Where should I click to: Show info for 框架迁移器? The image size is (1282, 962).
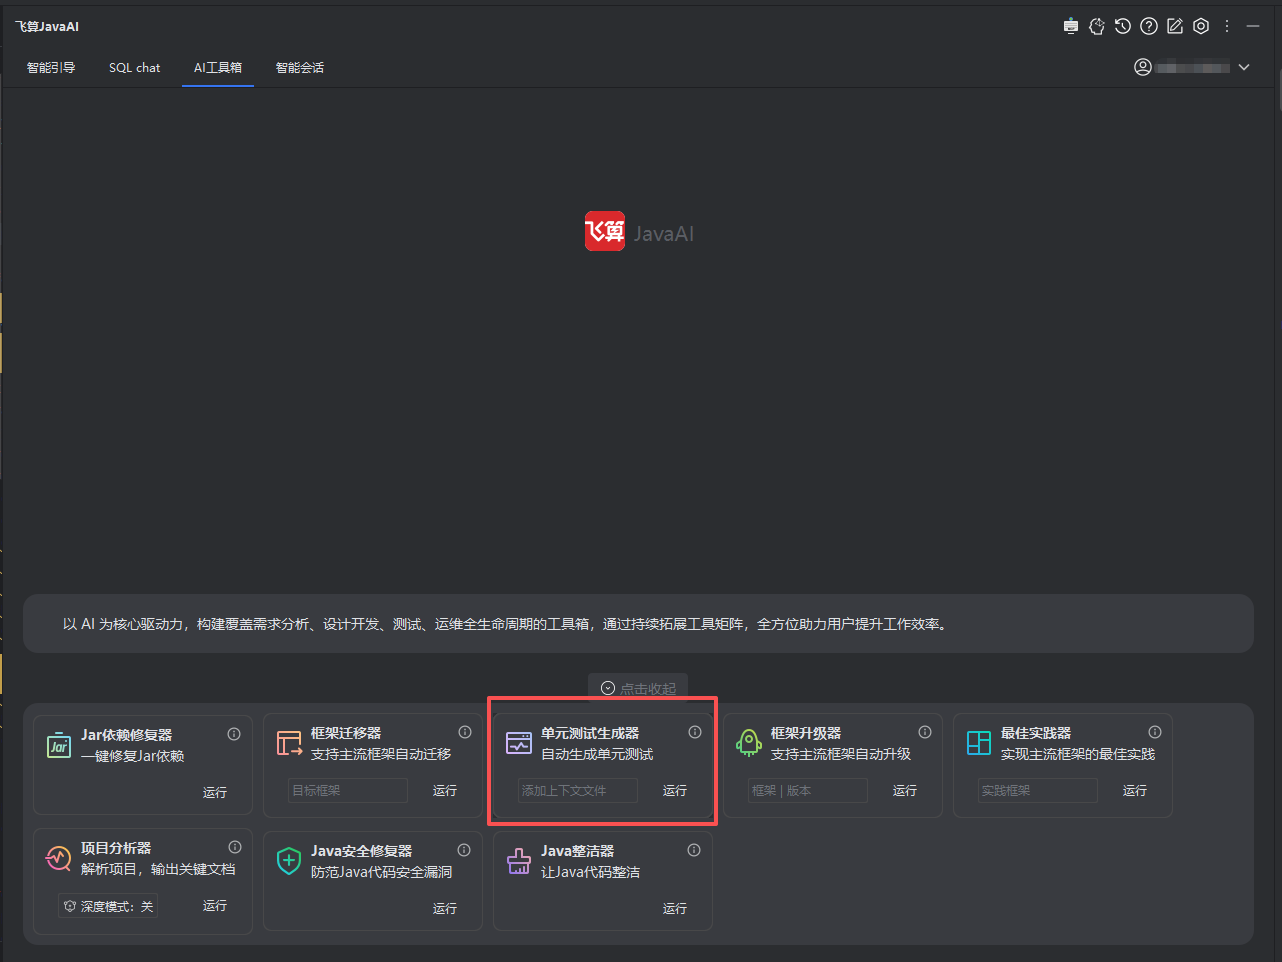pyautogui.click(x=465, y=732)
